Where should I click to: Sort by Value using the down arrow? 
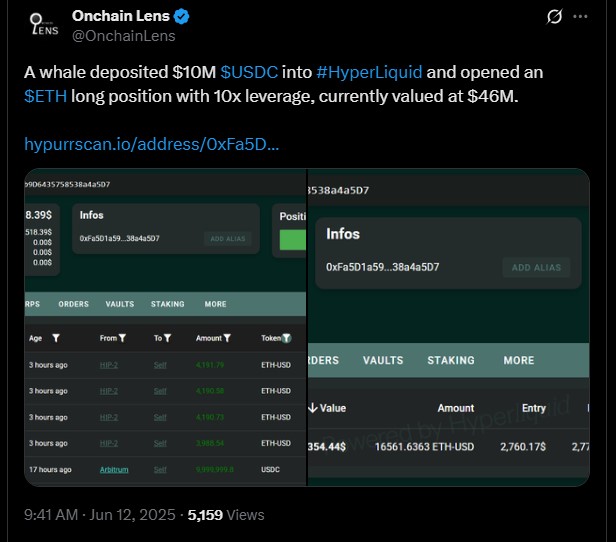point(313,408)
